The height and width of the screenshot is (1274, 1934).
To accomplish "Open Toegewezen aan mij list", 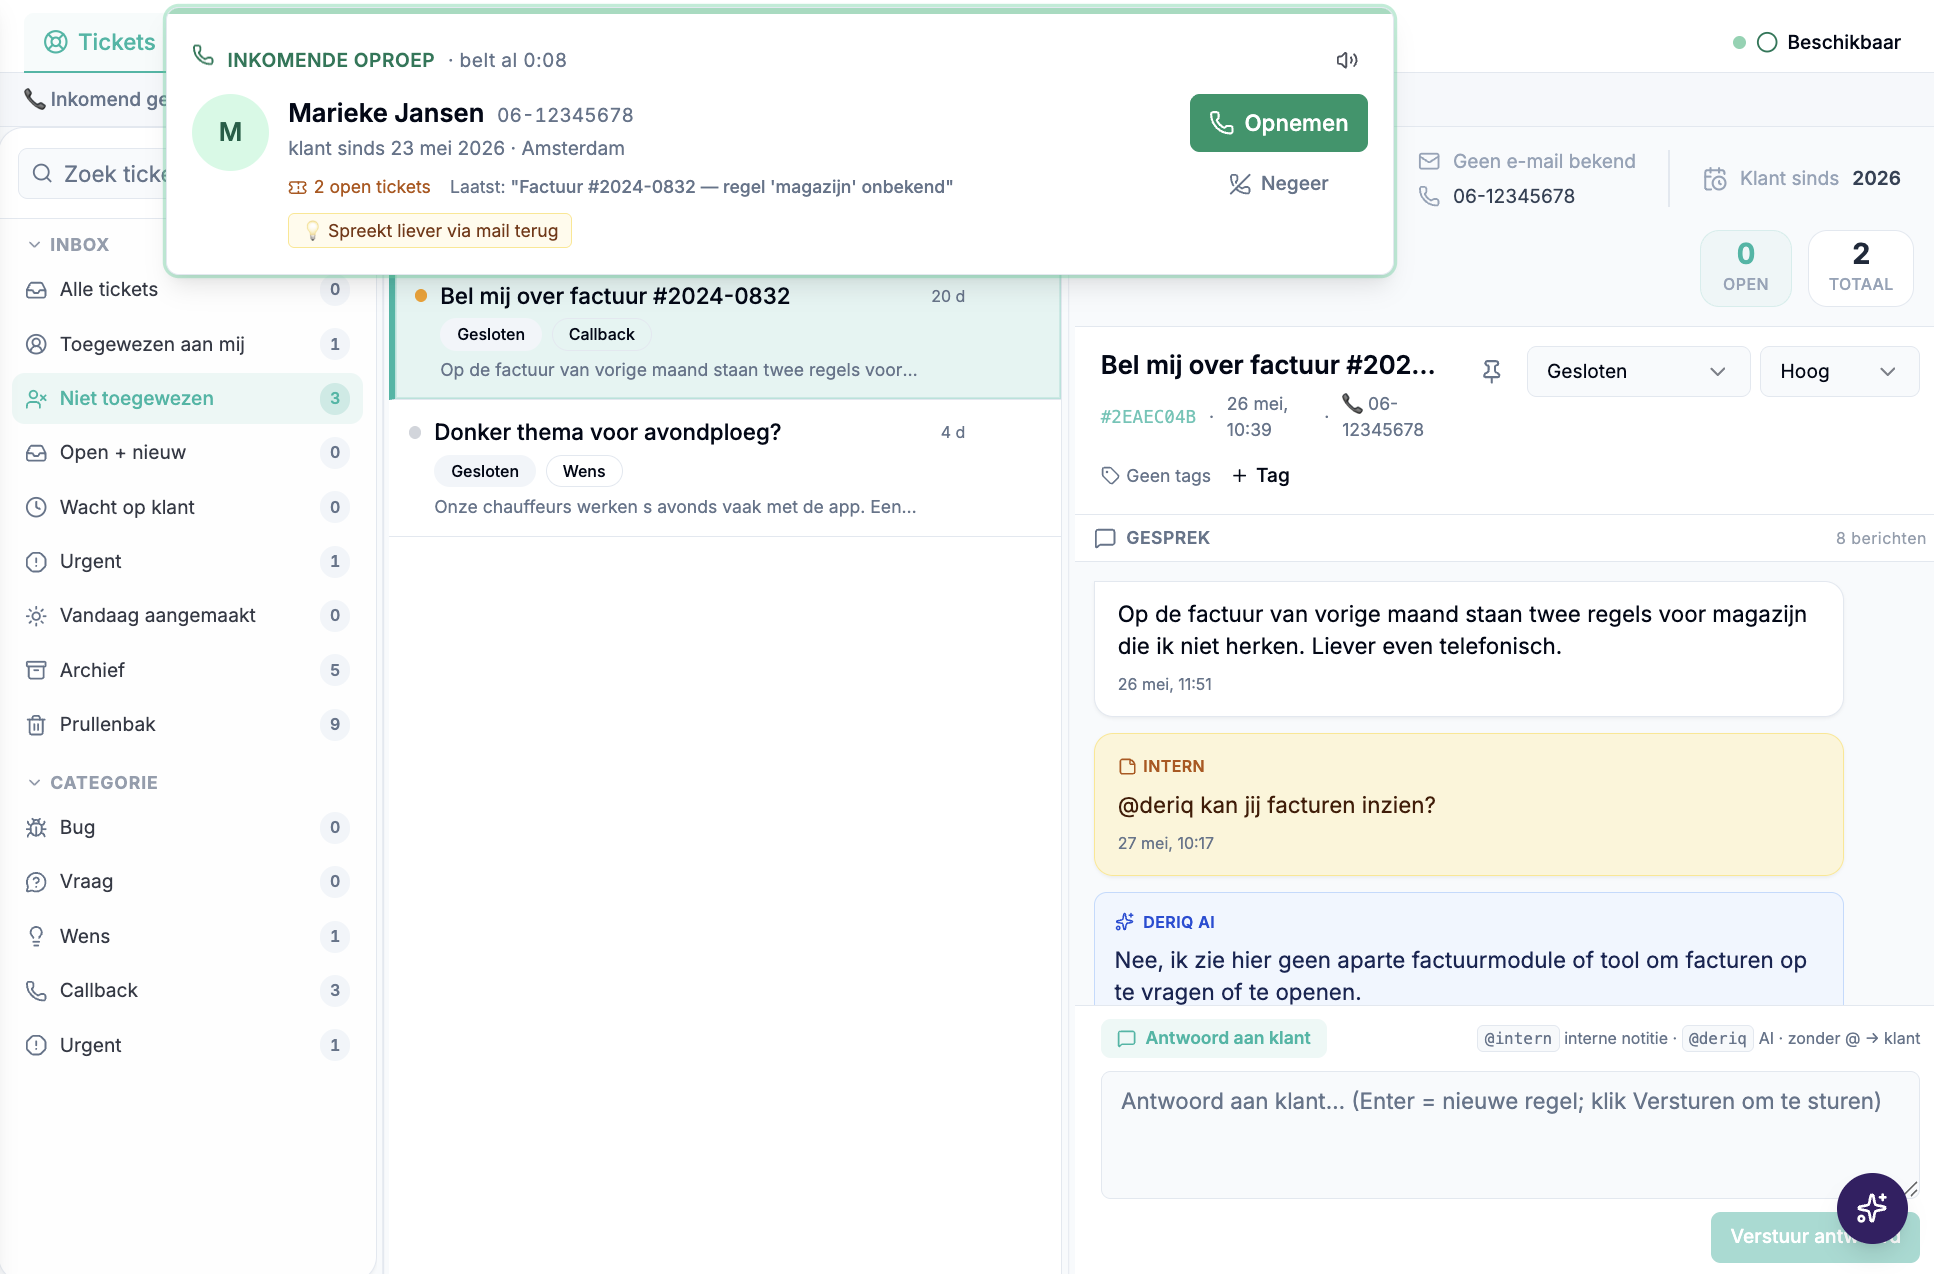I will (x=187, y=344).
